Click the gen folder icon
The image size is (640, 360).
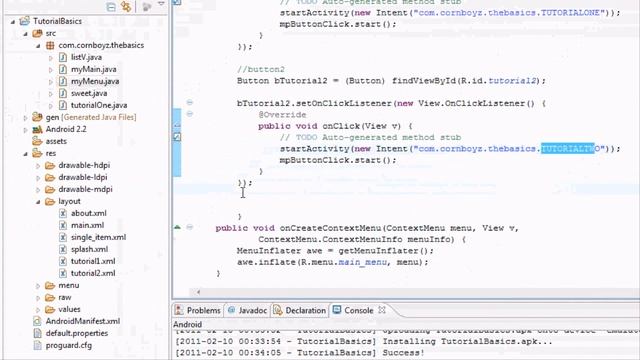(x=37, y=117)
